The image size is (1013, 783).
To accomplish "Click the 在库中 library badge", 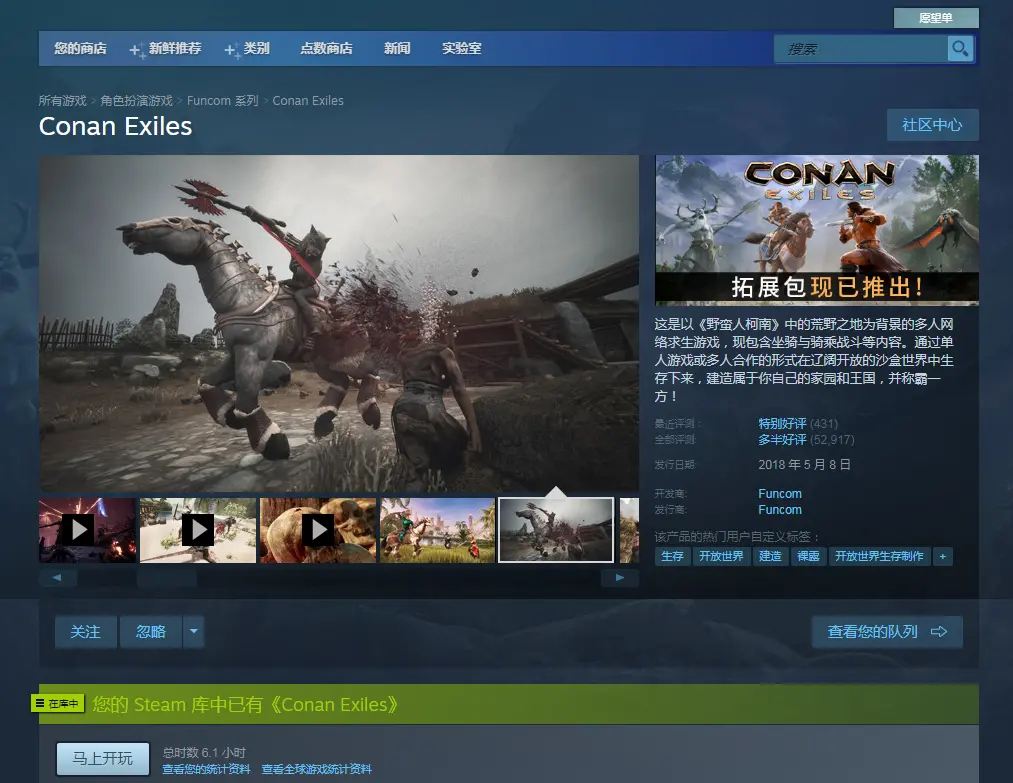I will point(58,704).
